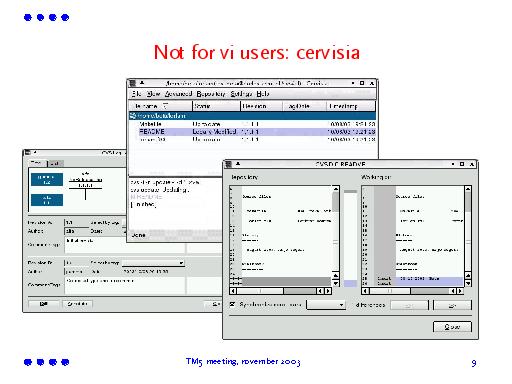Open the Select by tag dropdown in log dialog
The width and height of the screenshot is (512, 384).
pyautogui.click(x=153, y=263)
